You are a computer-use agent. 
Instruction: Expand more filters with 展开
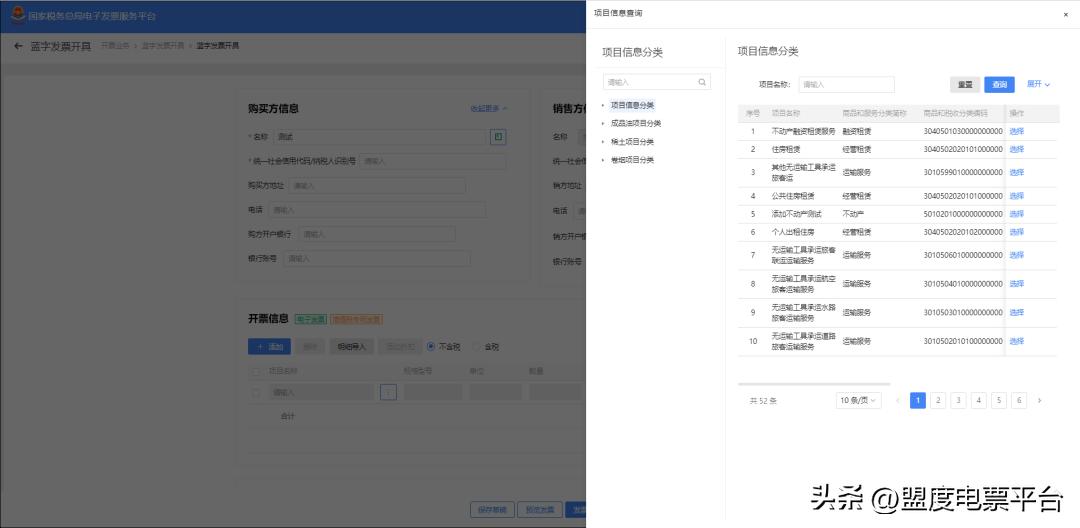pyautogui.click(x=1038, y=84)
